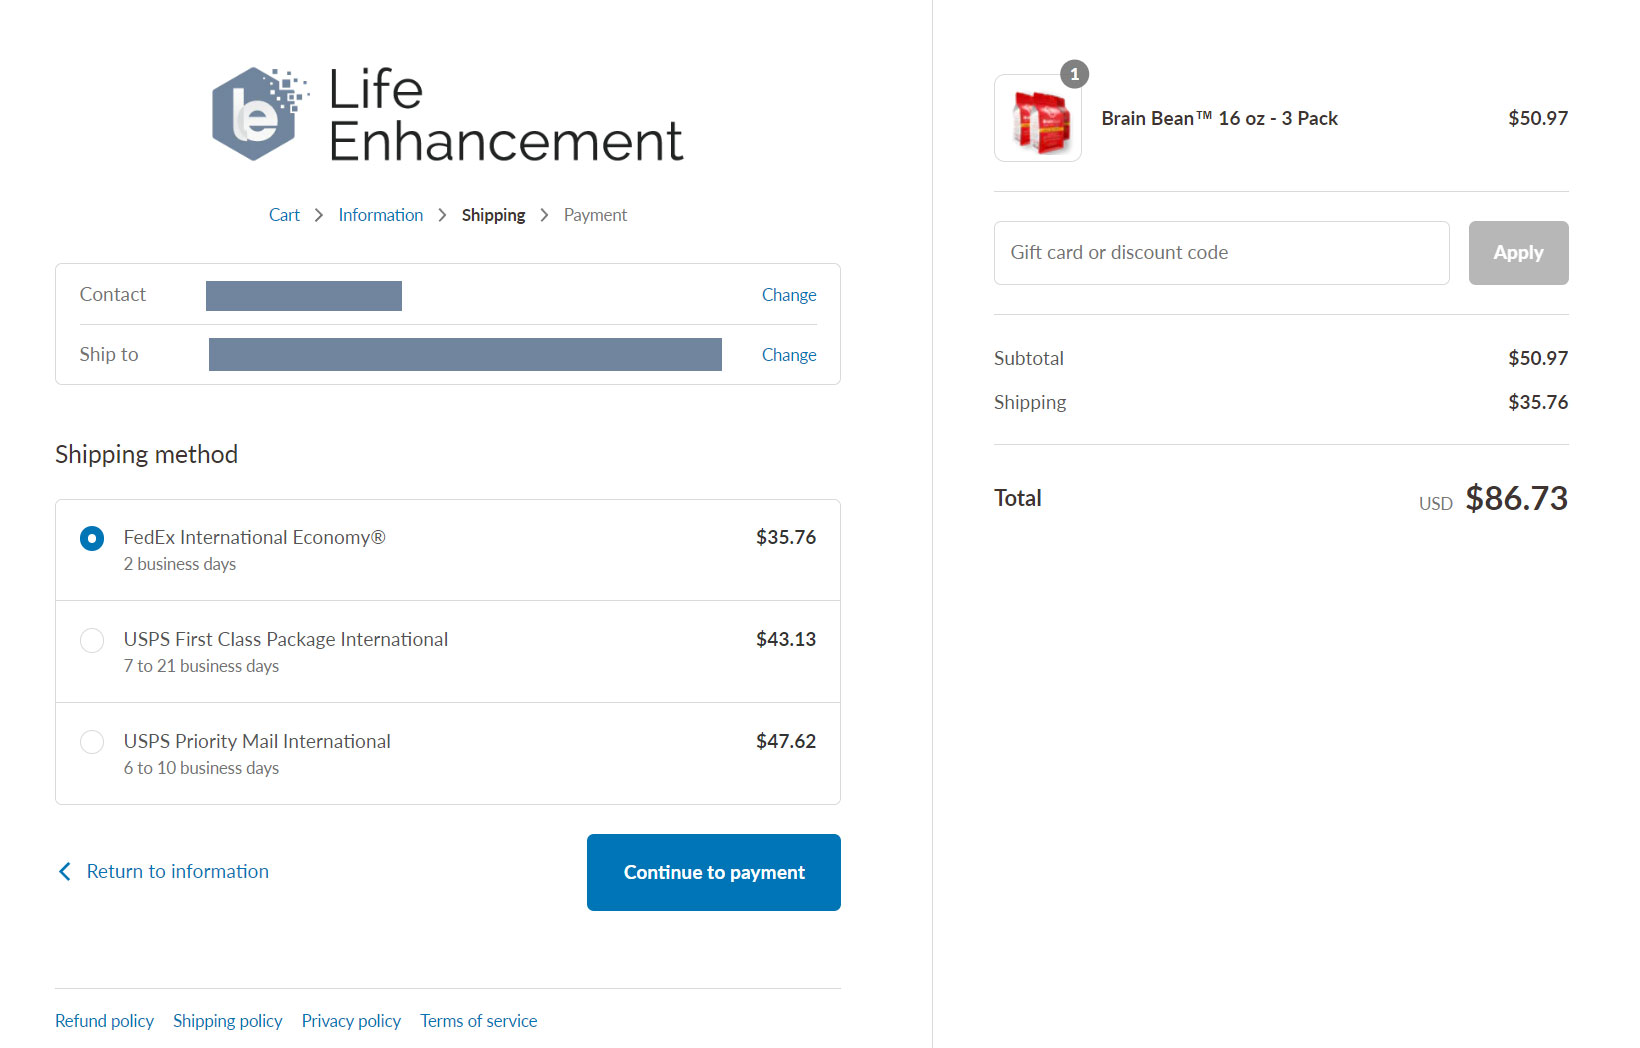Image resolution: width=1640 pixels, height=1048 pixels.
Task: Click the Subtotal label
Action: coord(1028,358)
